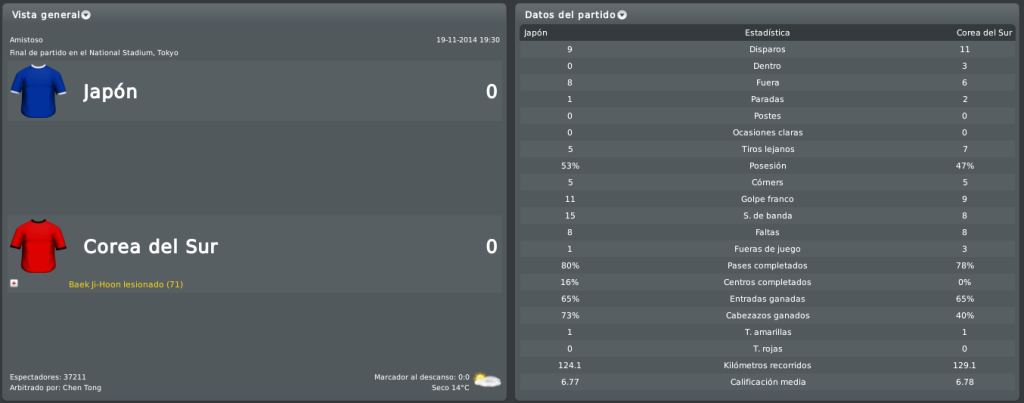The height and width of the screenshot is (403, 1024).
Task: Select the Disparos statistics row
Action: 767,50
